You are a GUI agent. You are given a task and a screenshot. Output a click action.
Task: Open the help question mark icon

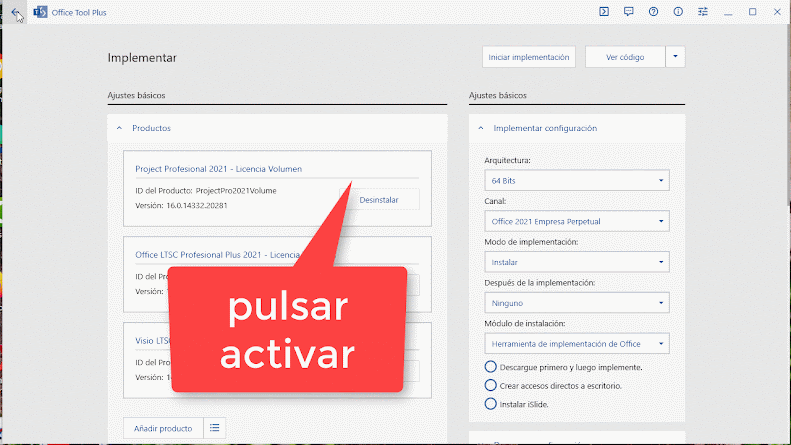coord(653,12)
